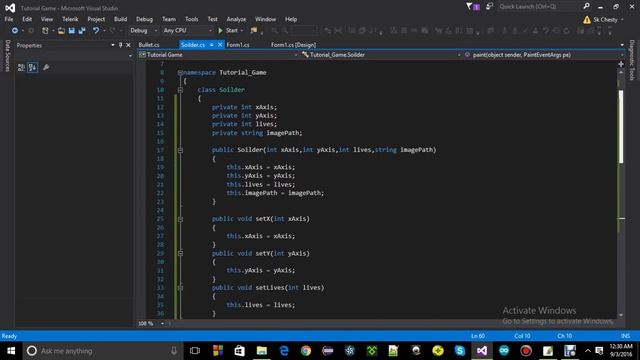This screenshot has height=360, width=640.
Task: Click the Cortana microphone icon
Action: click(x=174, y=351)
